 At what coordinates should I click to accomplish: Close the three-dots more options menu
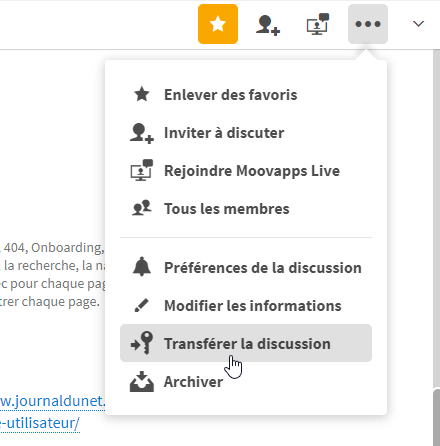pyautogui.click(x=368, y=24)
